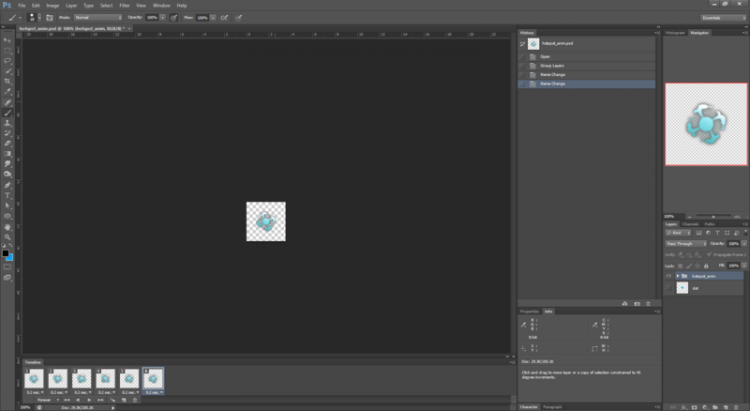
Task: Open the brush Mode dropdown set to Normal
Action: pyautogui.click(x=97, y=17)
